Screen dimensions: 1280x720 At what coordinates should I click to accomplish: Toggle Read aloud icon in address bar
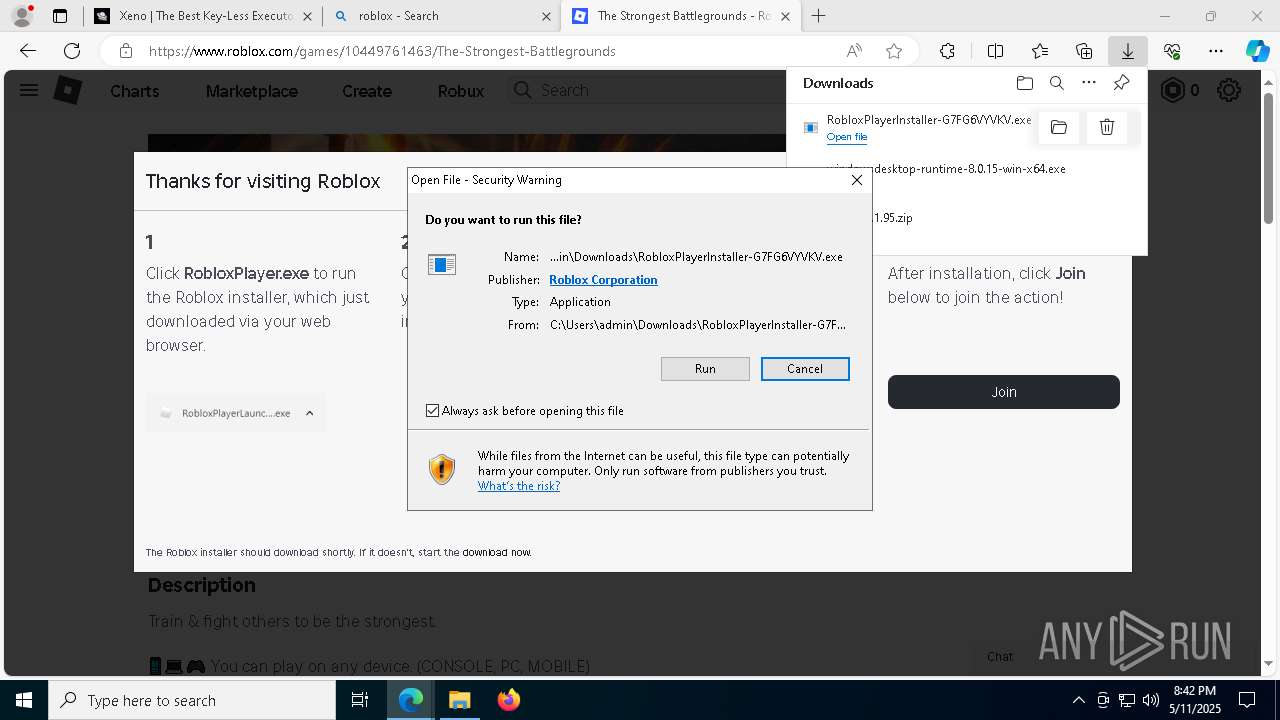tap(854, 51)
